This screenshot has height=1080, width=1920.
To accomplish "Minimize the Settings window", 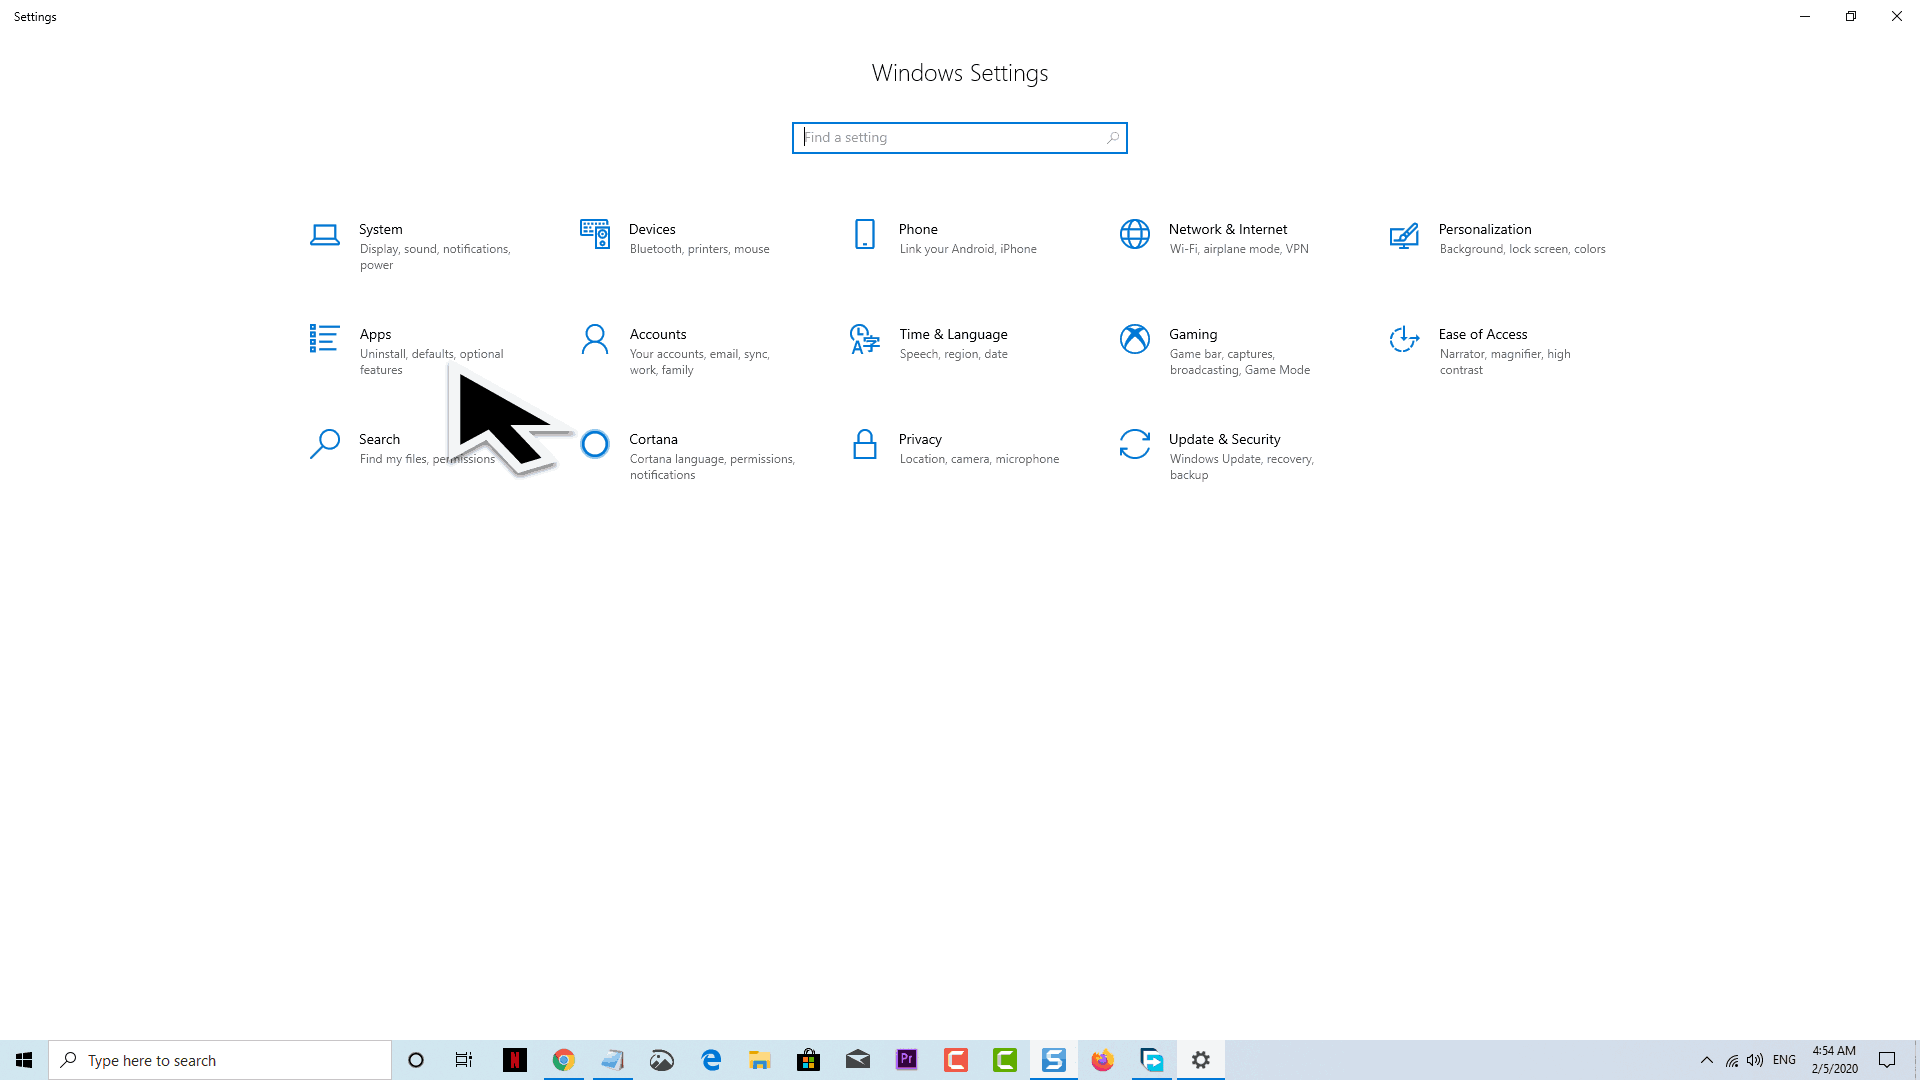I will pos(1805,16).
